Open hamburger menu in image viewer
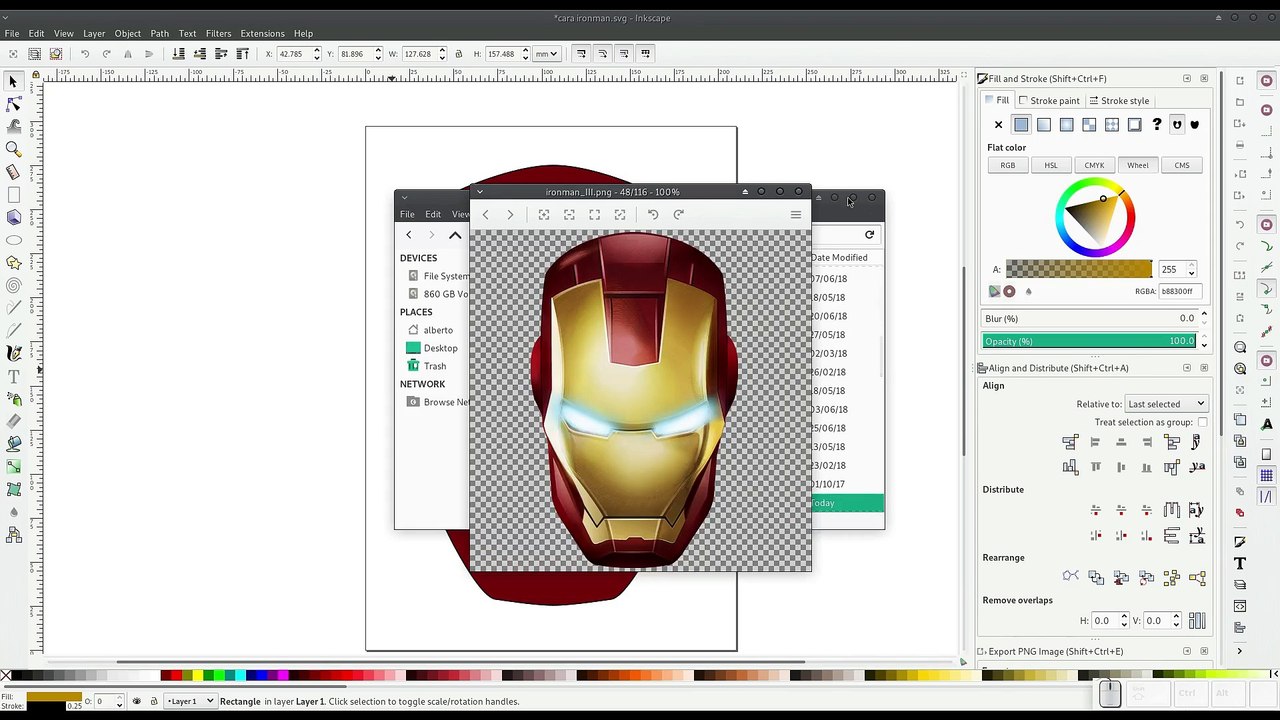This screenshot has height=720, width=1280. 796,214
